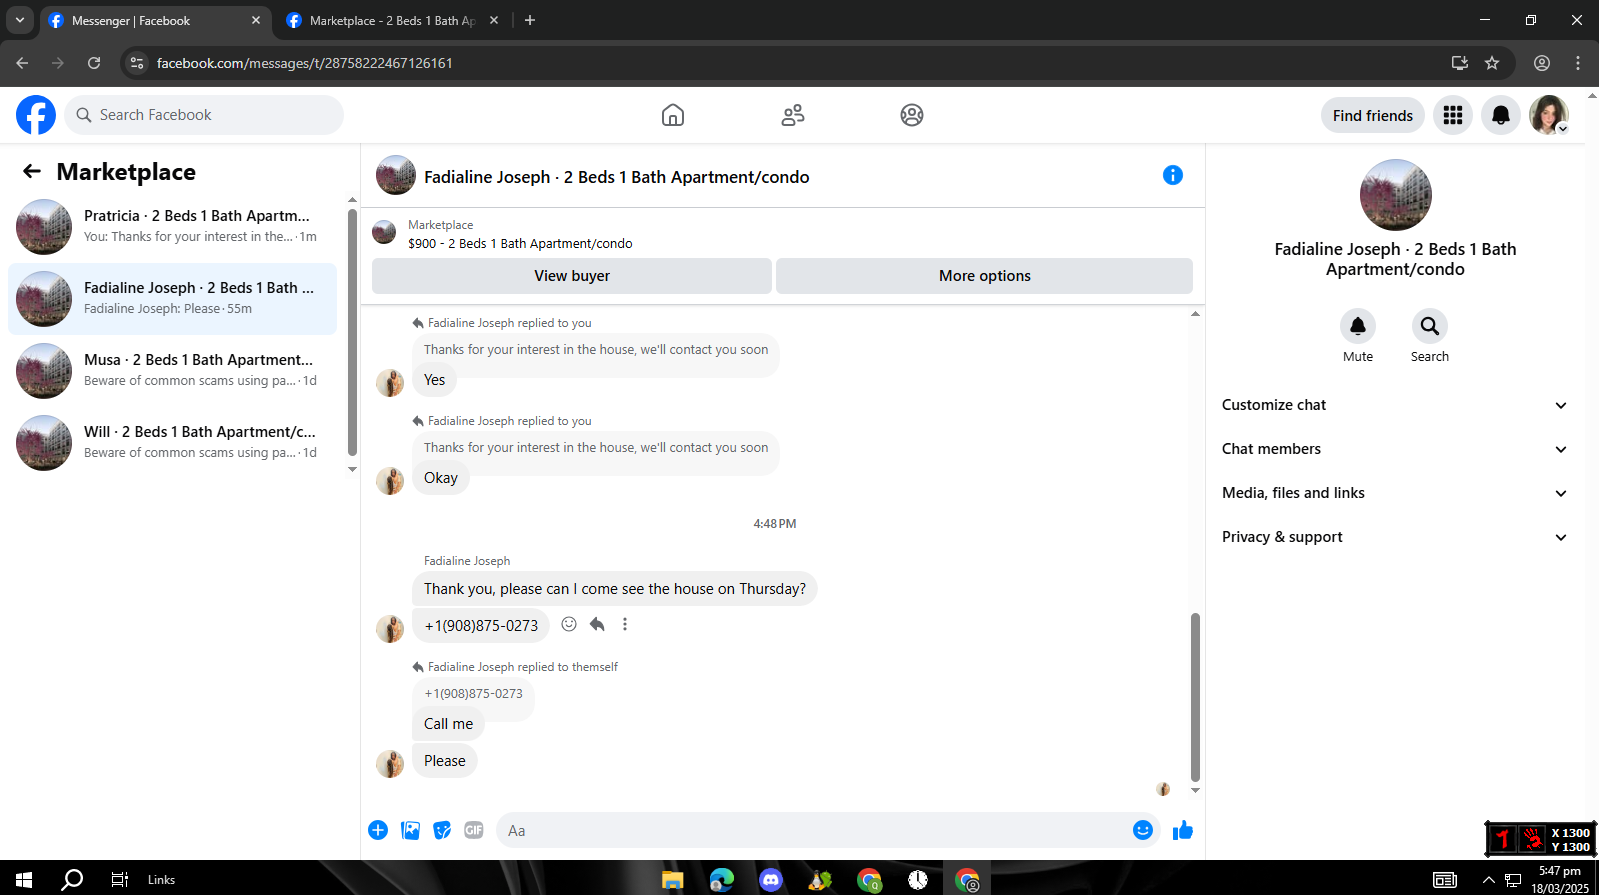Viewport: 1599px width, 895px height.
Task: Open the Groups icon in top navigation
Action: (x=912, y=115)
